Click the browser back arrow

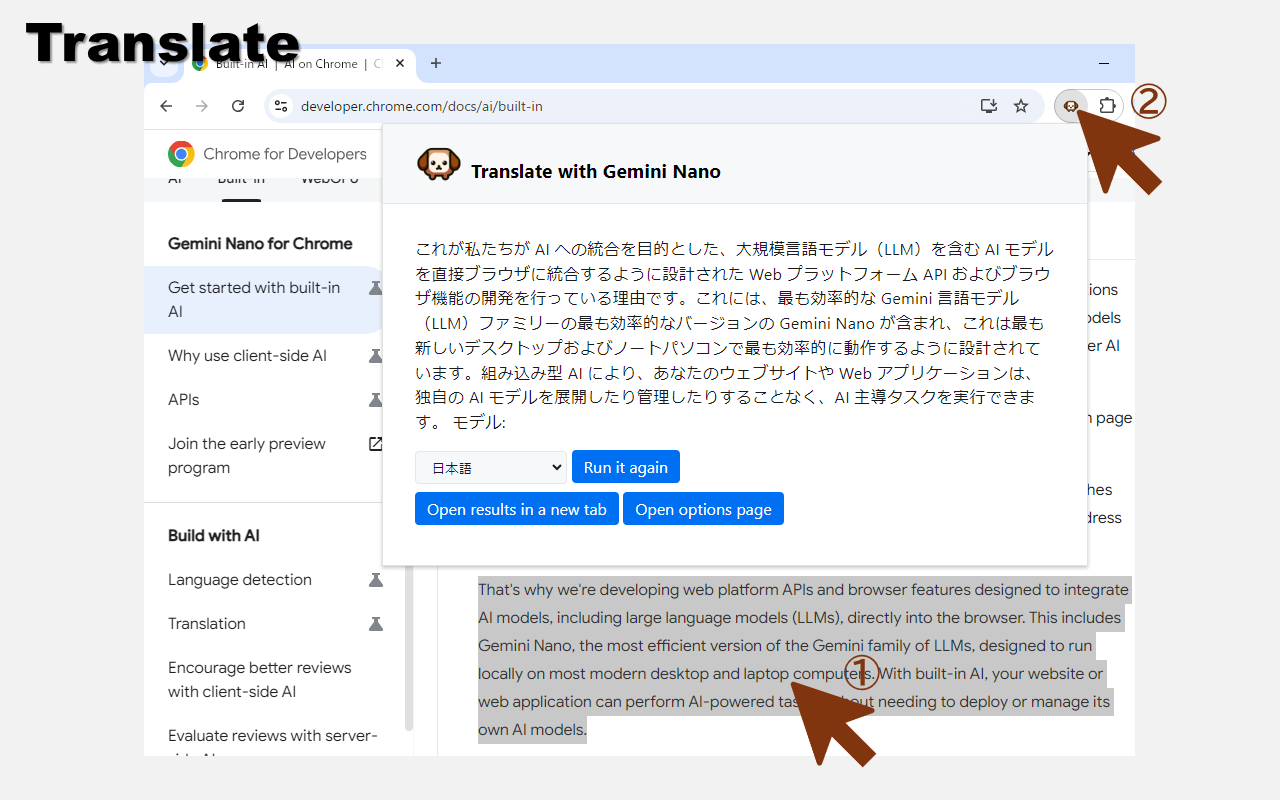click(x=166, y=106)
